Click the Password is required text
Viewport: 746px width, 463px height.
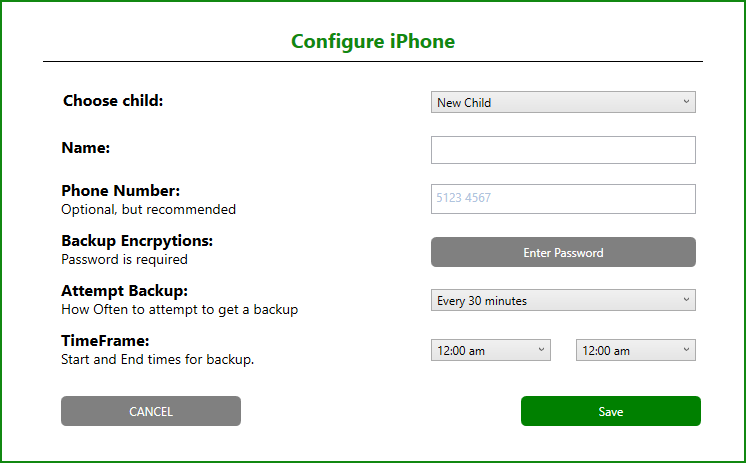(x=124, y=259)
